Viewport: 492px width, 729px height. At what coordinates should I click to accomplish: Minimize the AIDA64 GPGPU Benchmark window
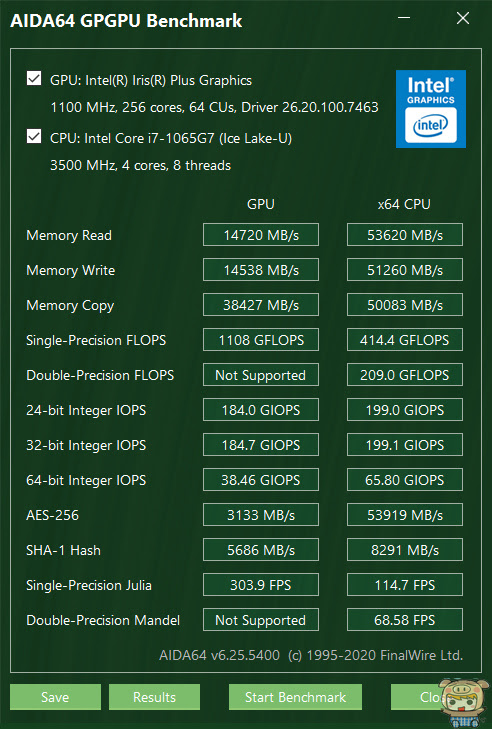tap(404, 18)
